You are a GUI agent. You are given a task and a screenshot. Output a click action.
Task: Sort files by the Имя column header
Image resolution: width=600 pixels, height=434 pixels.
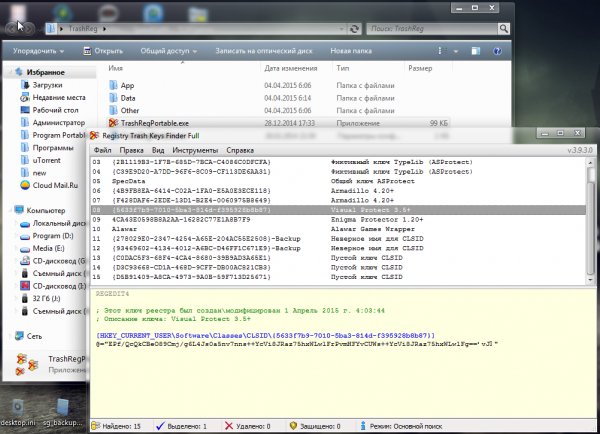(x=115, y=68)
